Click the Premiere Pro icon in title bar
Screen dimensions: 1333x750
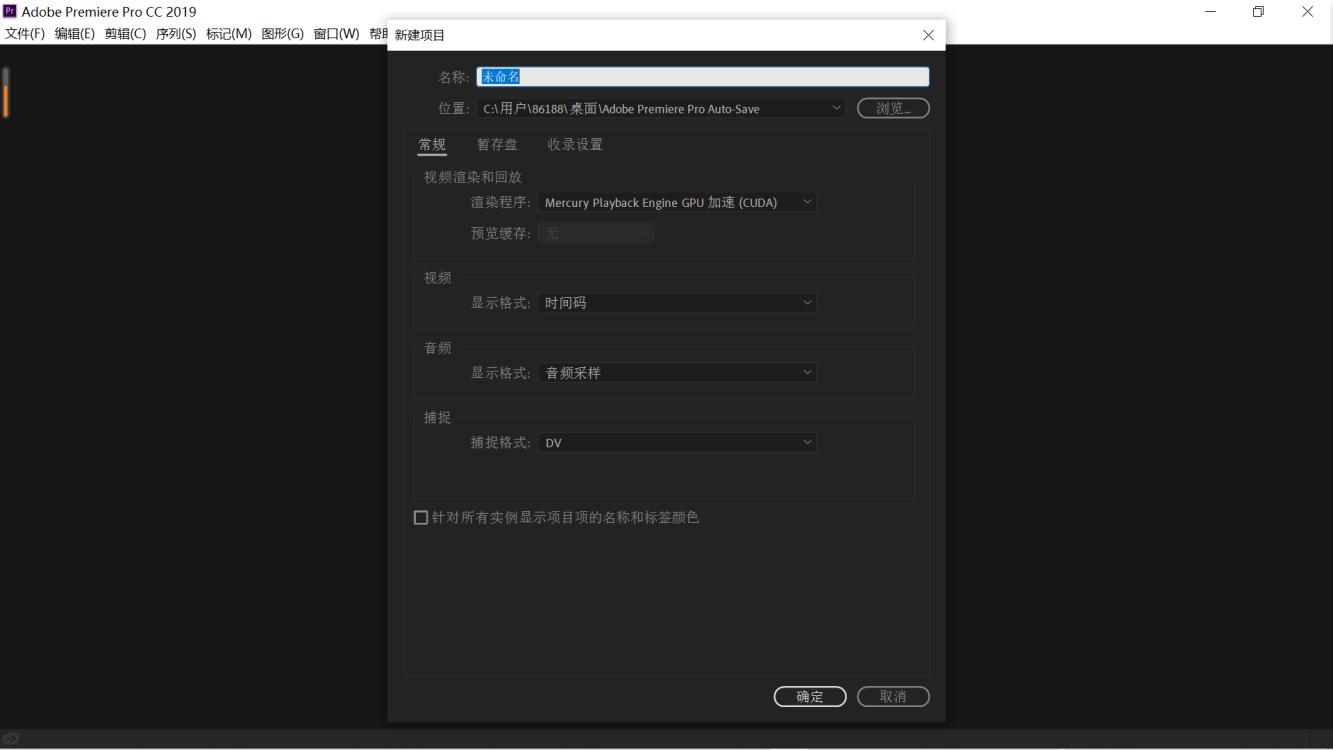point(12,12)
